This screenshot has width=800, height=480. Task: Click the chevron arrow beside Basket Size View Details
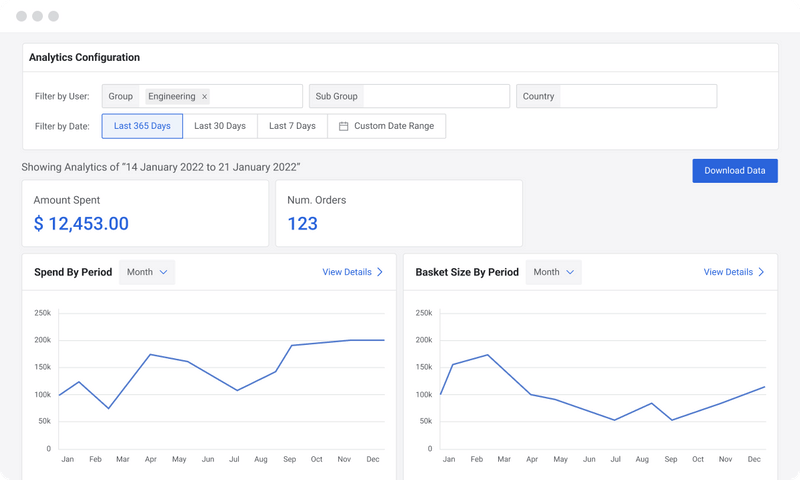tap(761, 272)
